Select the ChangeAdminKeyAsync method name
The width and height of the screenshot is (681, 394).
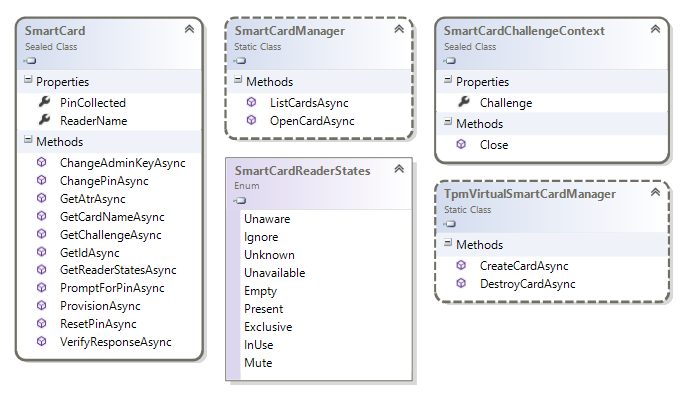tap(122, 163)
